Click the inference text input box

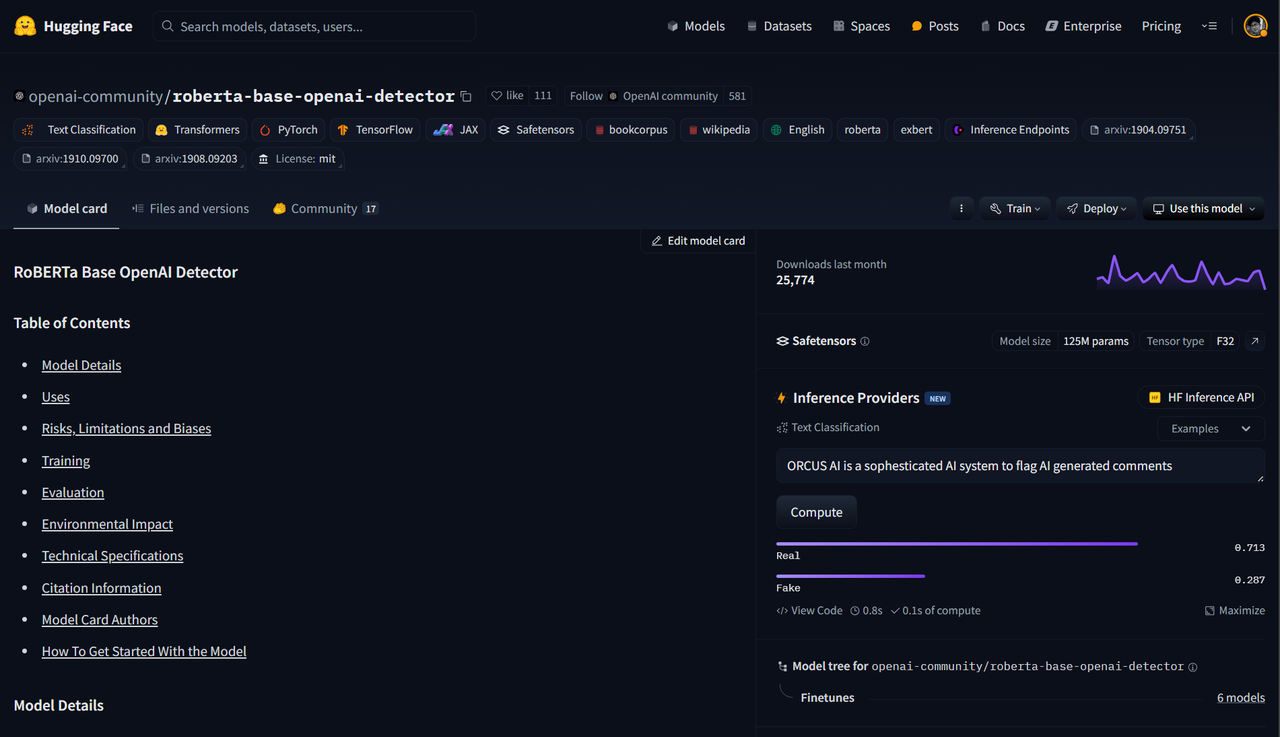coord(1020,466)
